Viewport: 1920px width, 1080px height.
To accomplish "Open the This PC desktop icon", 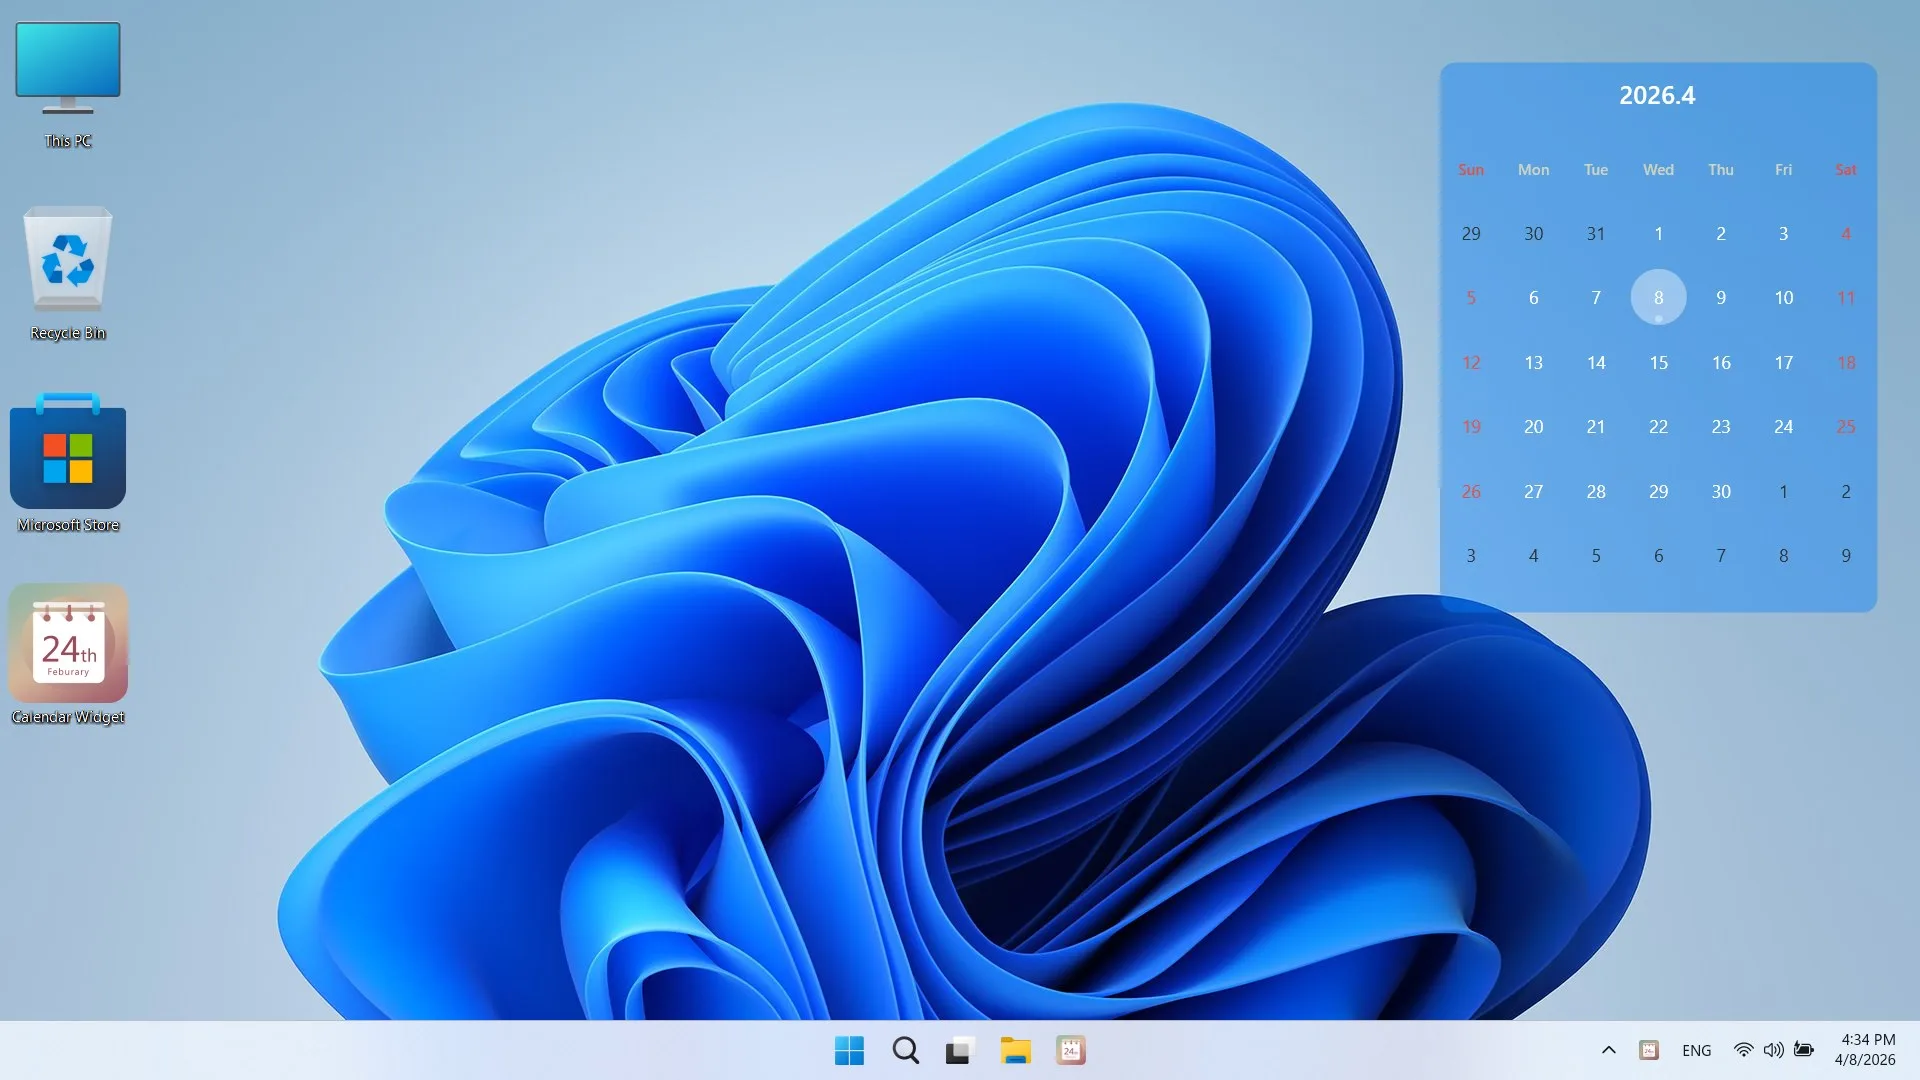I will 68,85.
